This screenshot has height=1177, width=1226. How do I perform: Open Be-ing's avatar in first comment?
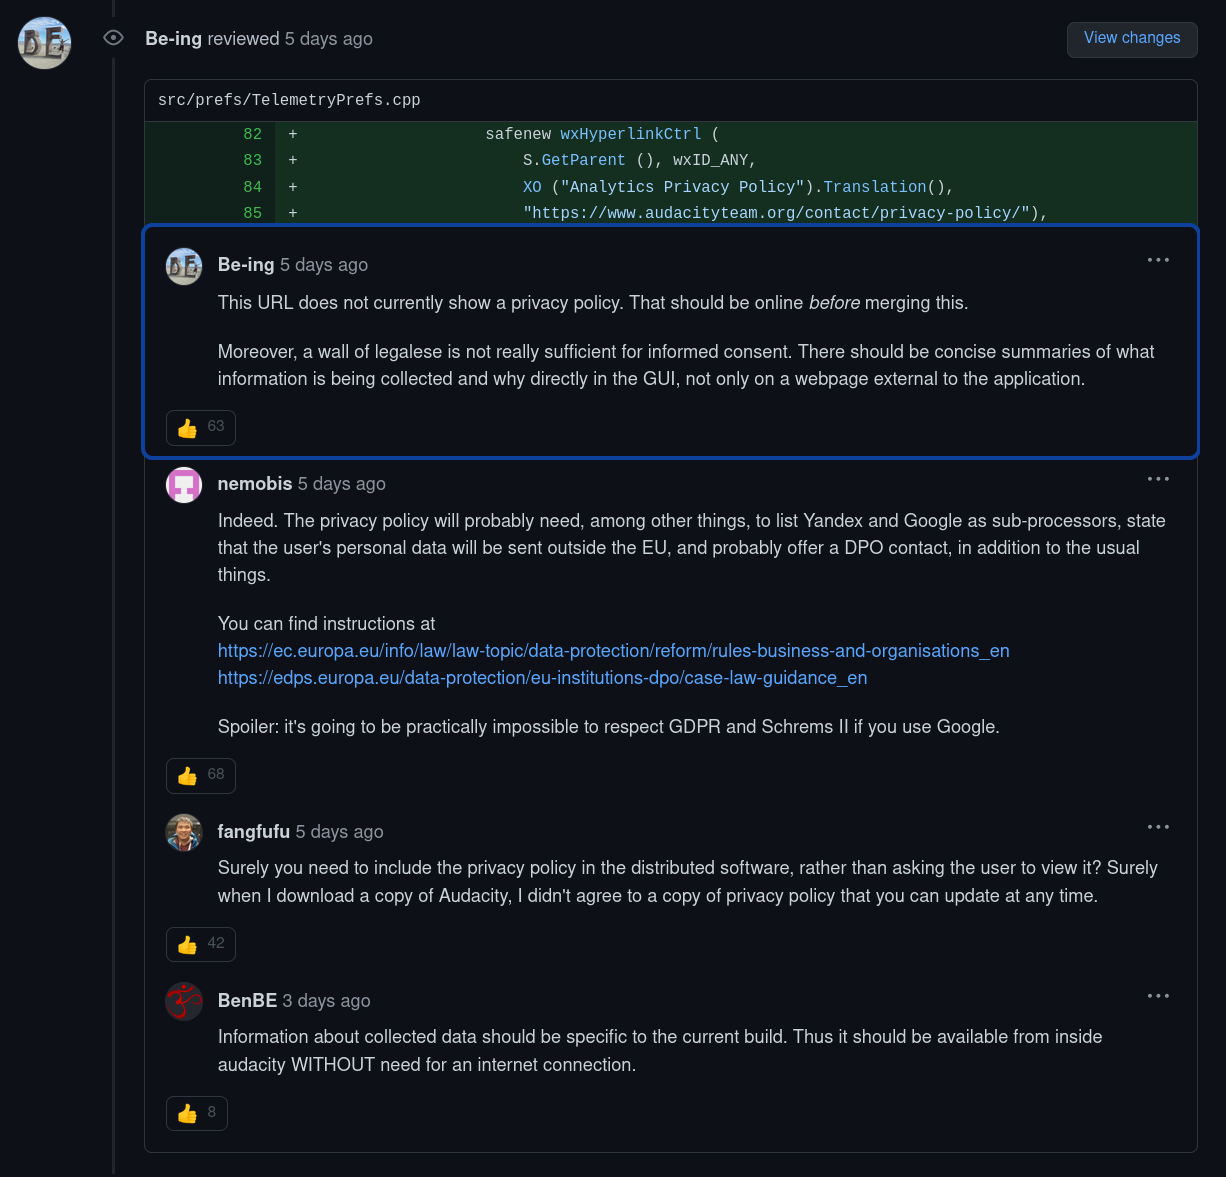click(x=184, y=266)
